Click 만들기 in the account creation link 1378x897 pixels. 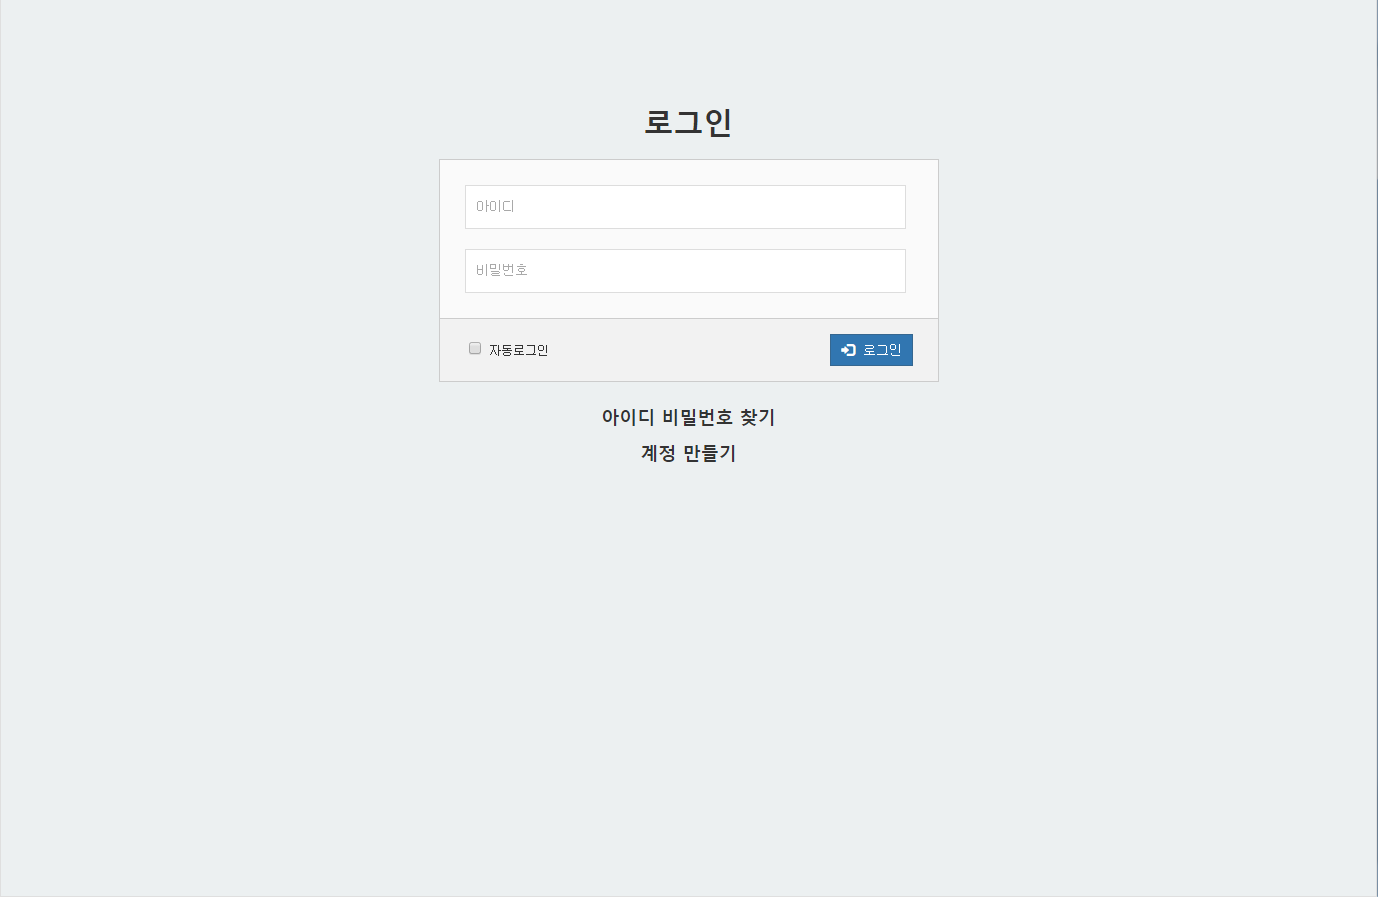(x=710, y=453)
